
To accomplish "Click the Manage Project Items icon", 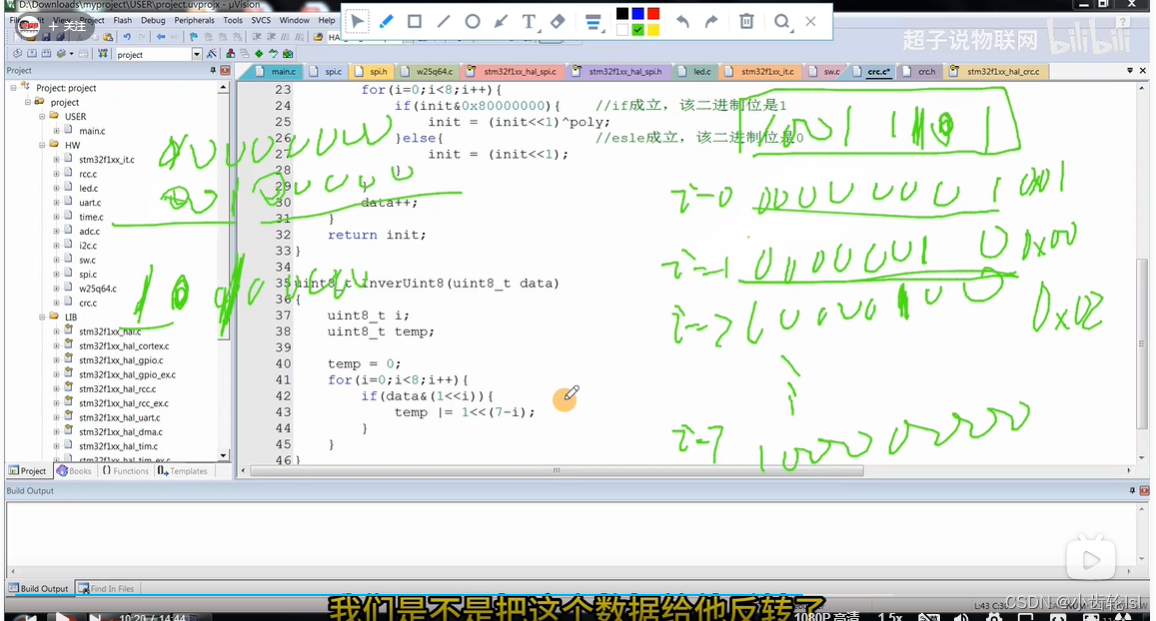I will click(x=231, y=54).
